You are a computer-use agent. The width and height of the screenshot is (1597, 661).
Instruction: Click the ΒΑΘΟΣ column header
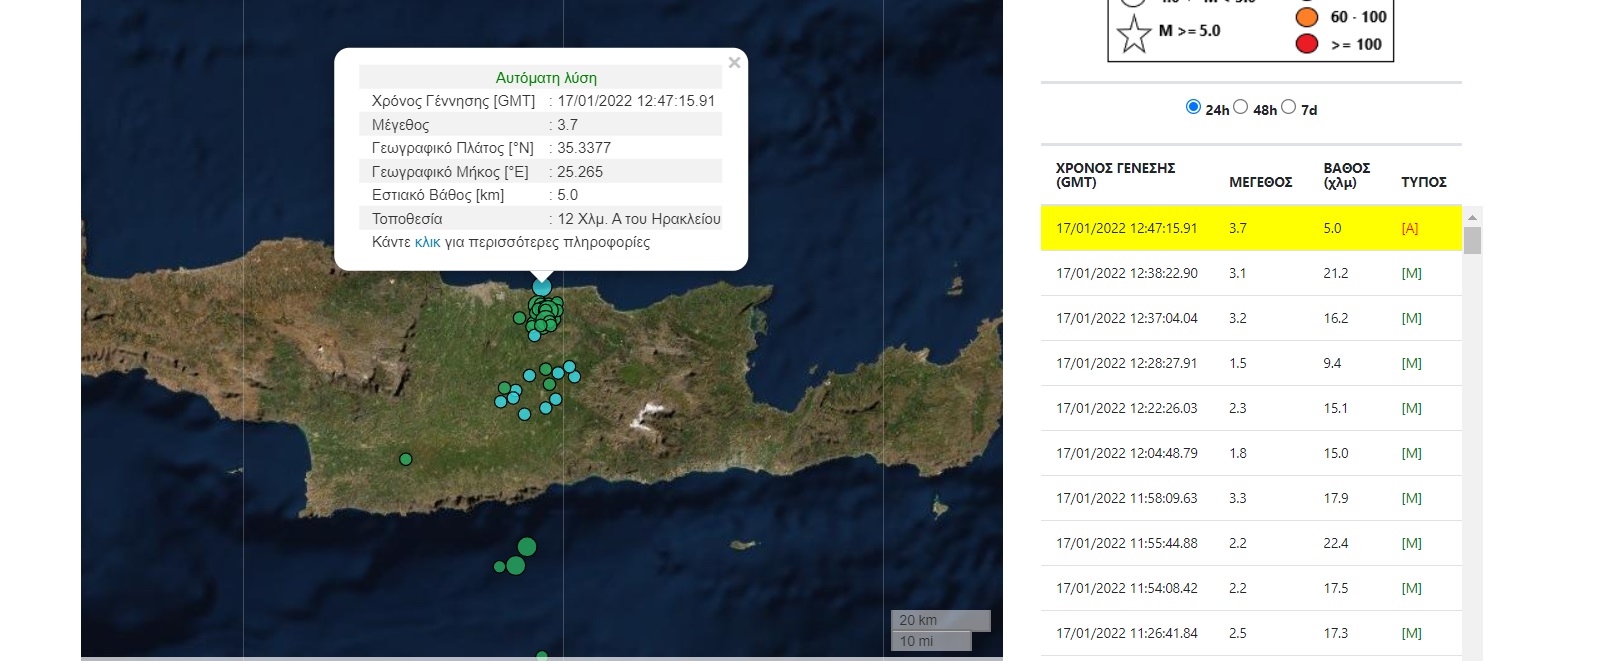pos(1346,175)
